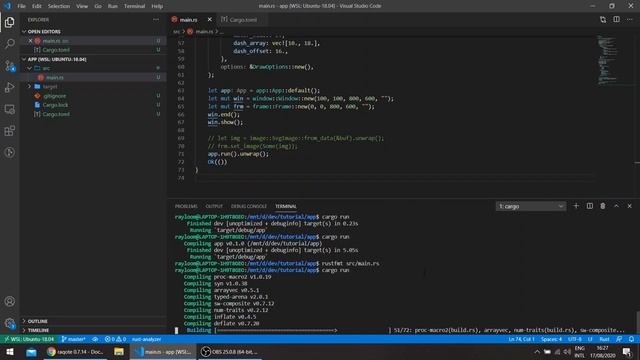Switch to the Problems panel tab
This screenshot has height=360, width=640.
pyautogui.click(x=186, y=207)
